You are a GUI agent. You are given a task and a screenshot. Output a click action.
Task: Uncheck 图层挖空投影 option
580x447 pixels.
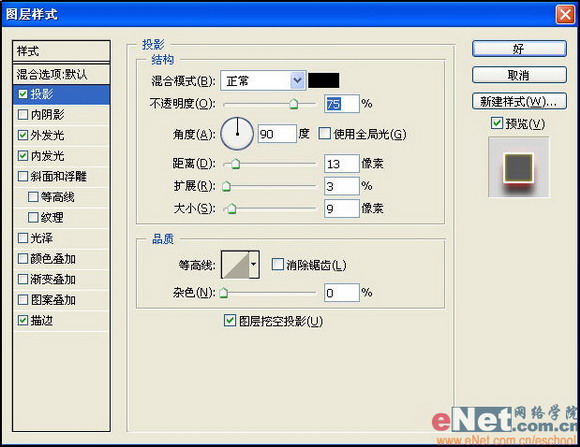point(230,320)
